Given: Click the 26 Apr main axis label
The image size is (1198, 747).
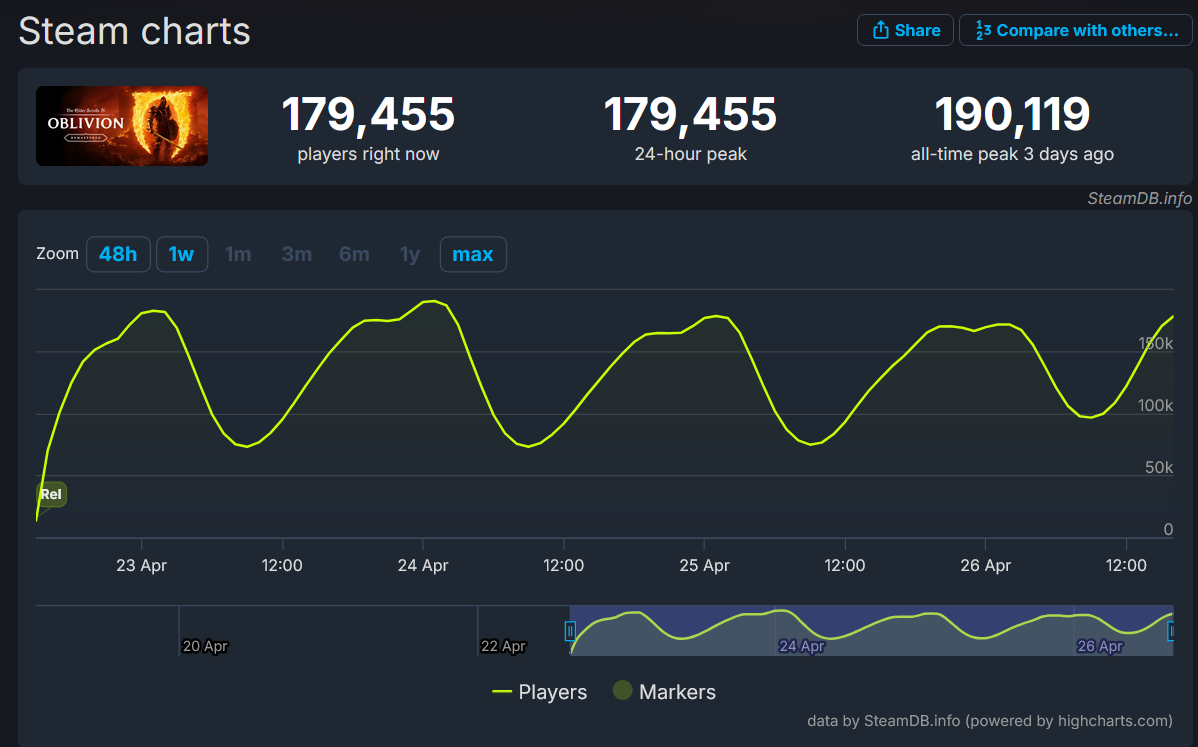Looking at the screenshot, I should [986, 565].
